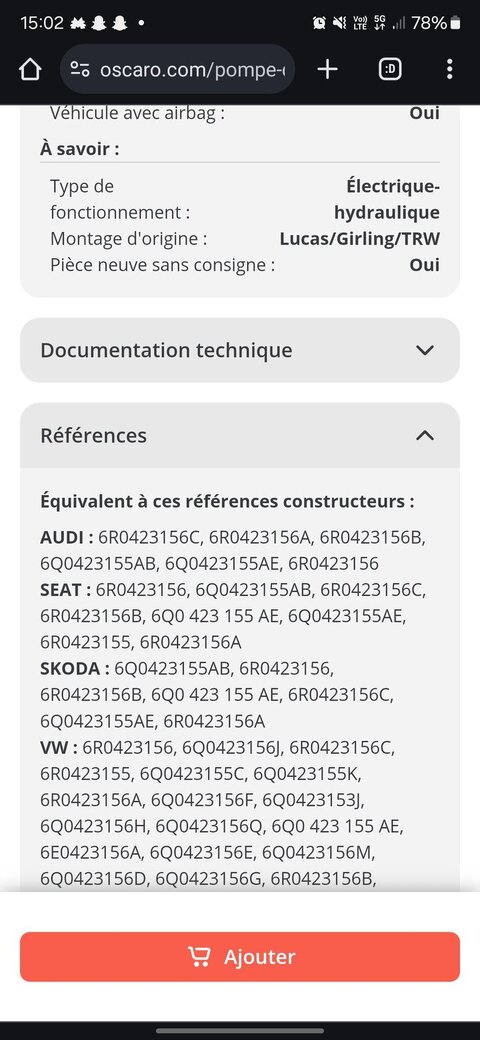The height and width of the screenshot is (1040, 480).
Task: Tap the site settings icon in address bar
Action: [80, 69]
